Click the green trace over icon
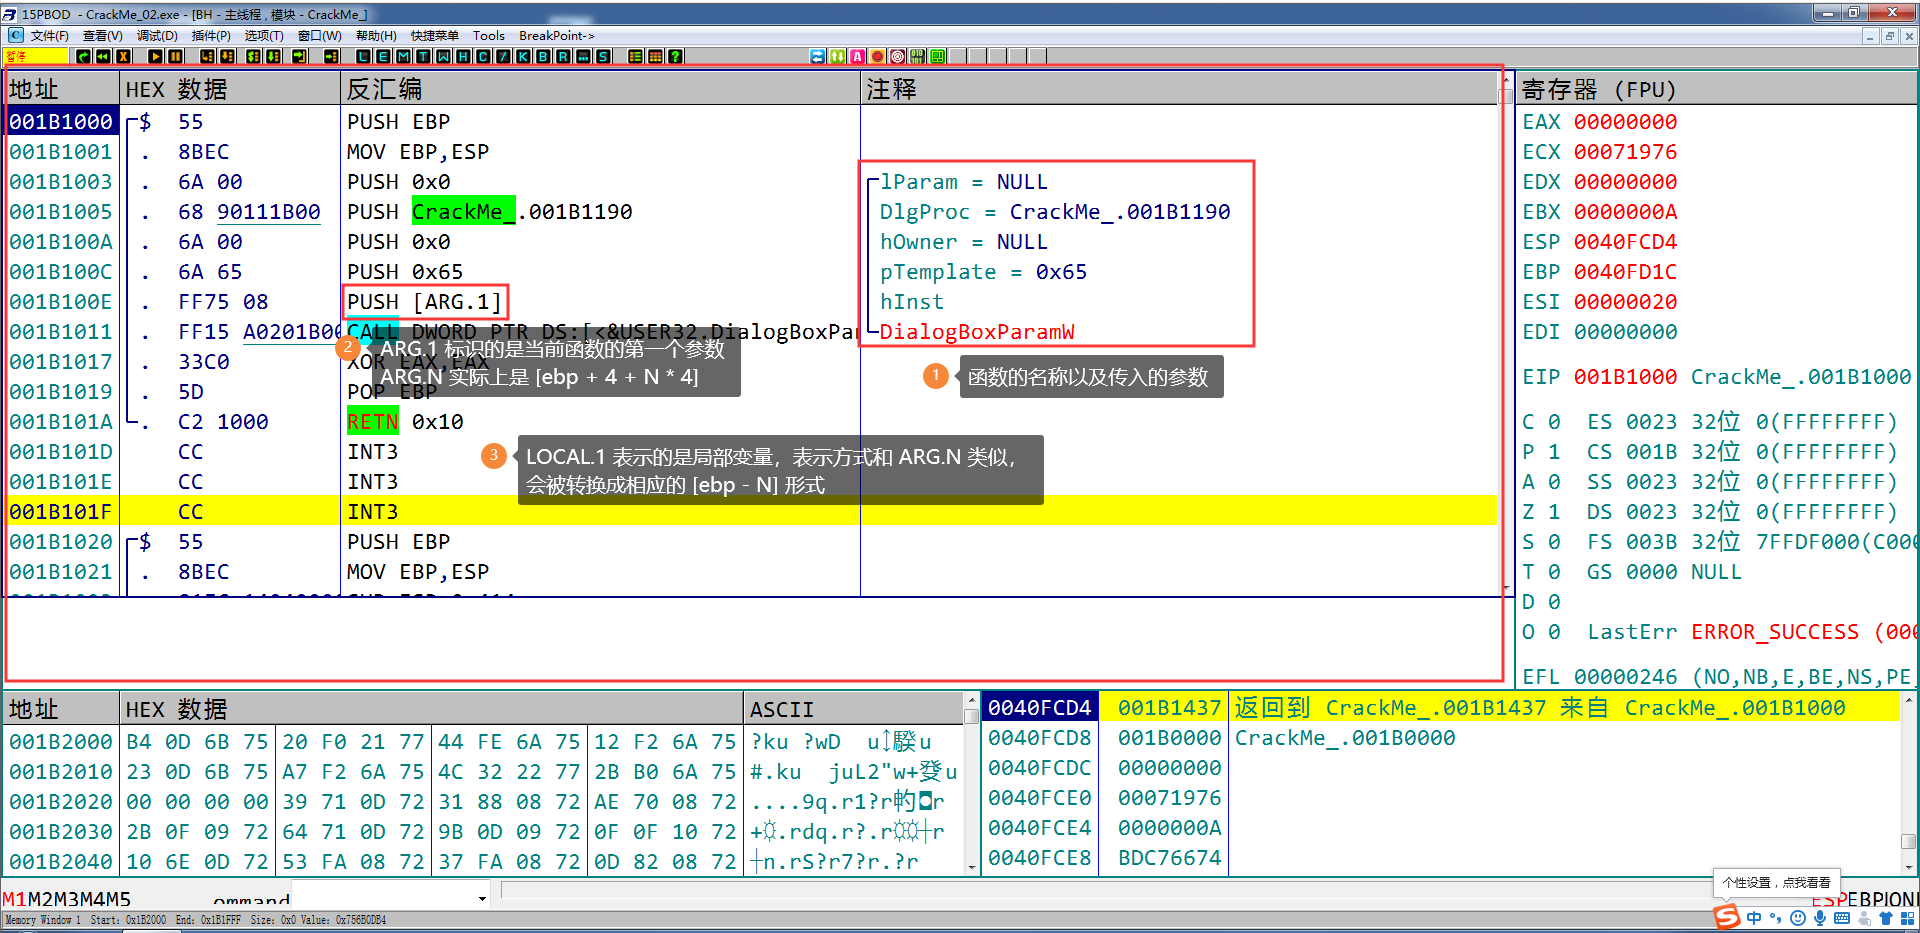The image size is (1920, 933). (x=272, y=56)
